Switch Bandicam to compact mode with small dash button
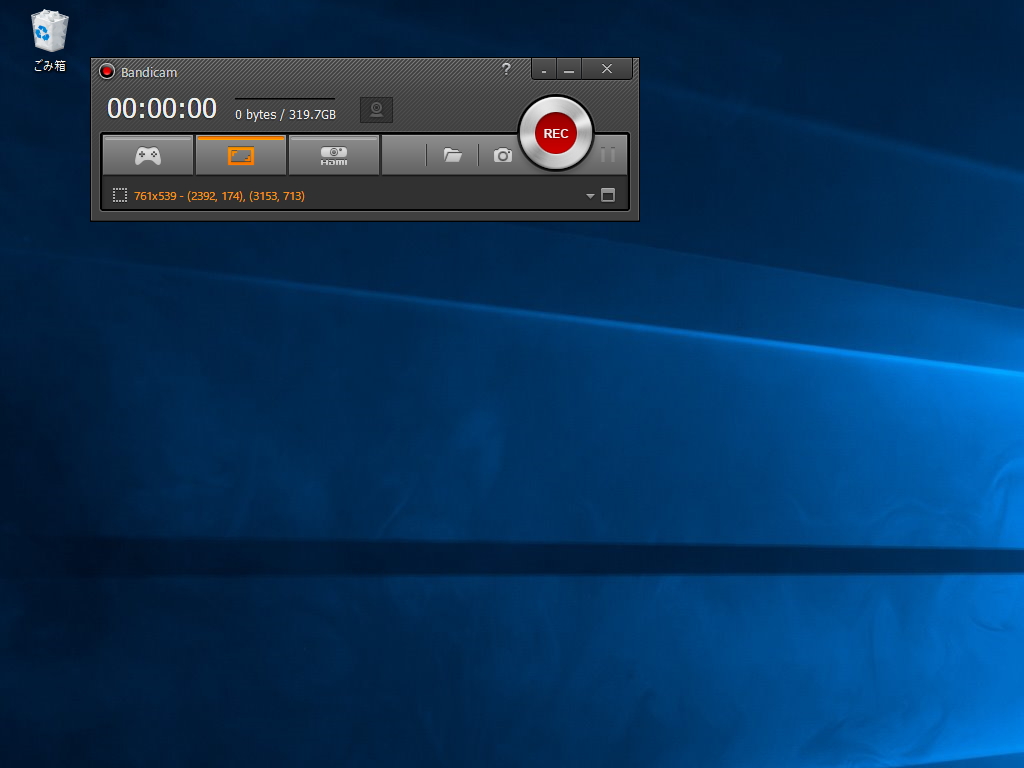Screen dimensions: 1024x768 544,69
